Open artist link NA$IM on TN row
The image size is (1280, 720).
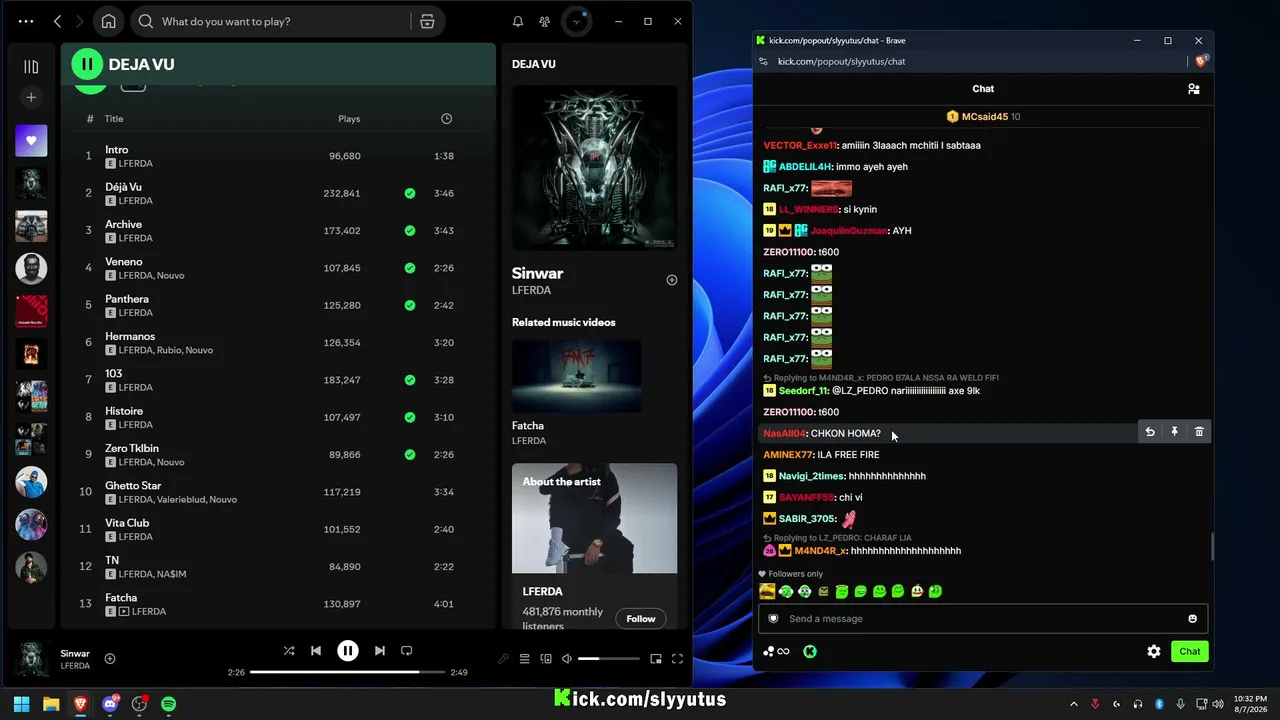[x=171, y=574]
